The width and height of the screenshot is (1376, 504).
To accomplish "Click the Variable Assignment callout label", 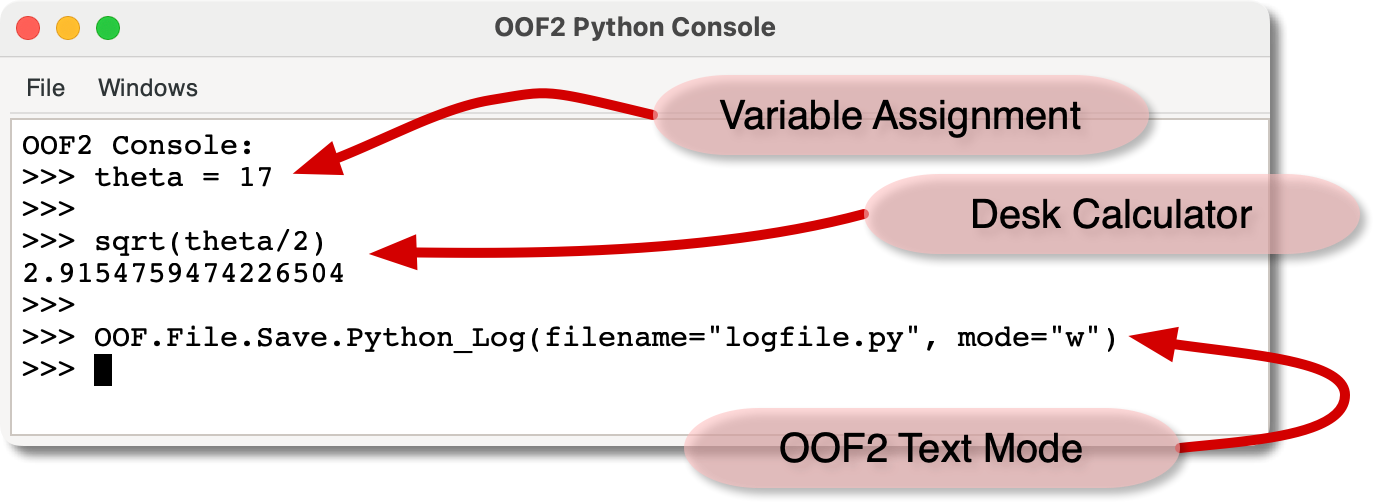I will [900, 116].
